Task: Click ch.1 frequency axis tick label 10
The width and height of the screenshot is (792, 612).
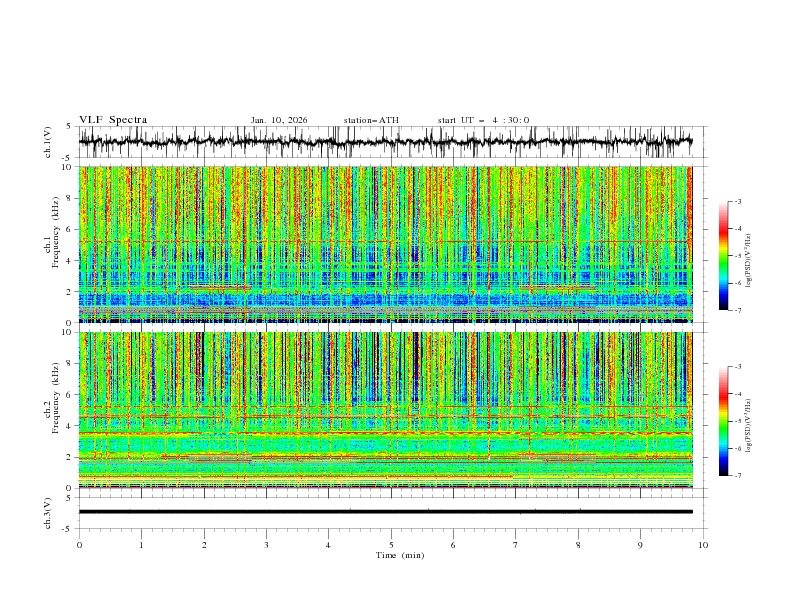Action: [69, 167]
